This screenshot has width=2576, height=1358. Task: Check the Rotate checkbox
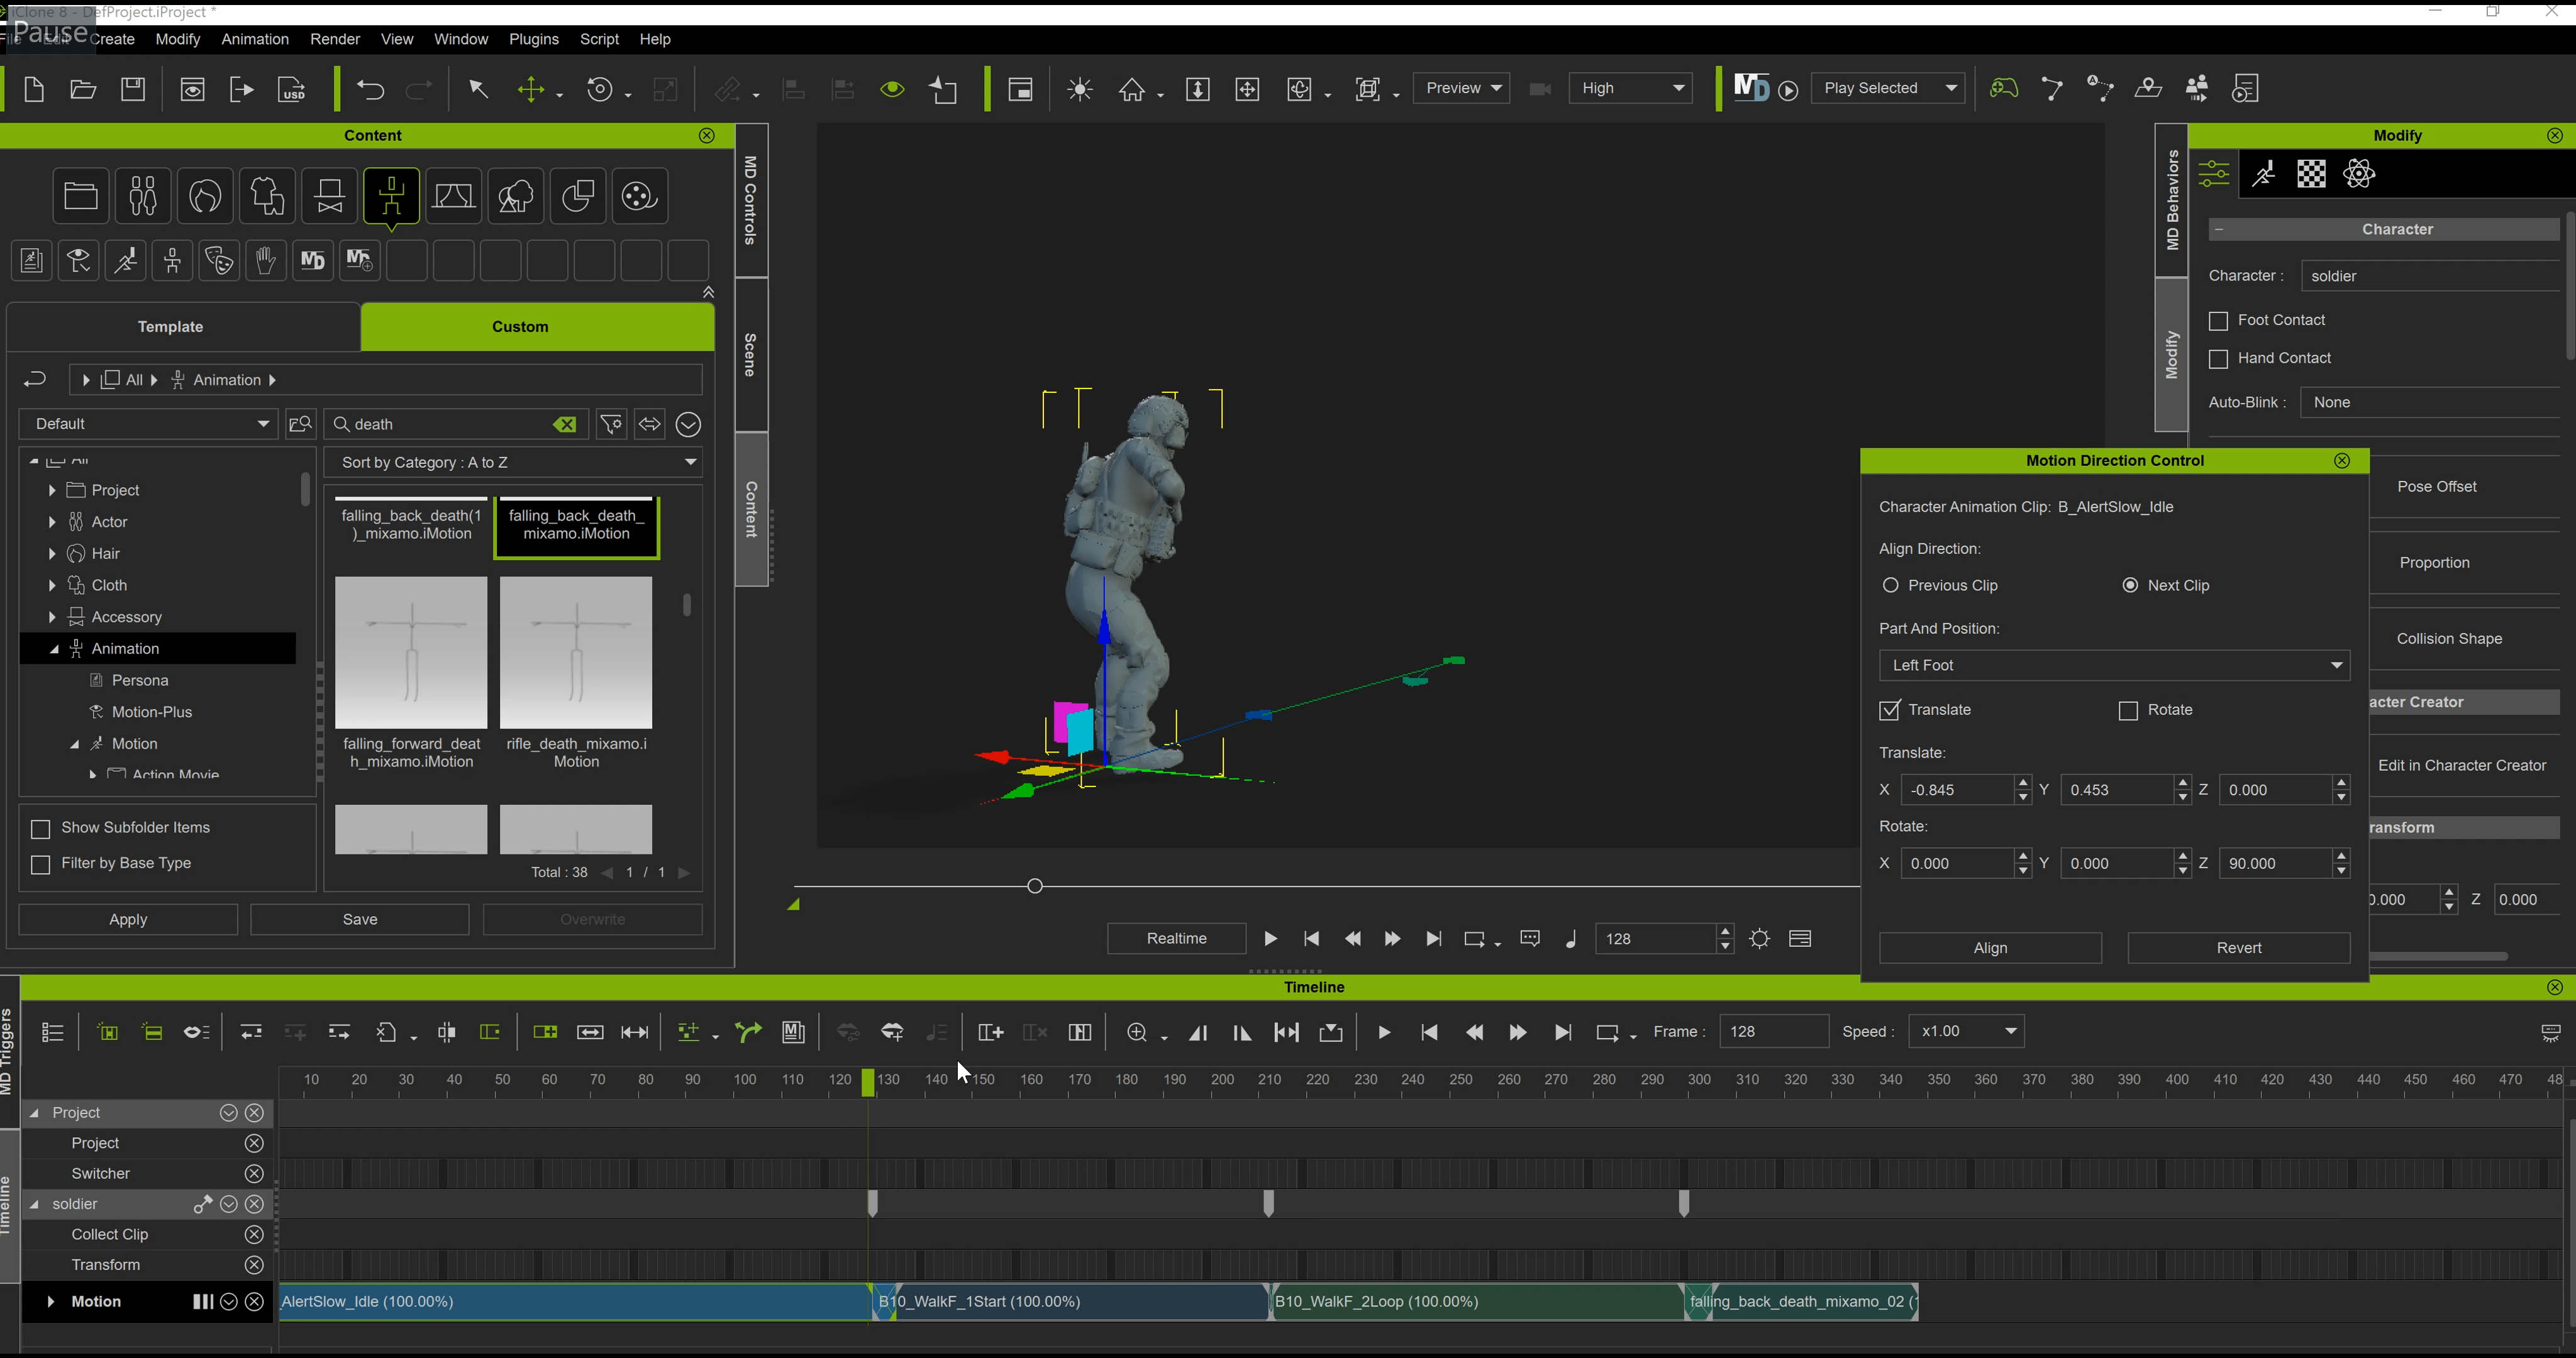2128,711
